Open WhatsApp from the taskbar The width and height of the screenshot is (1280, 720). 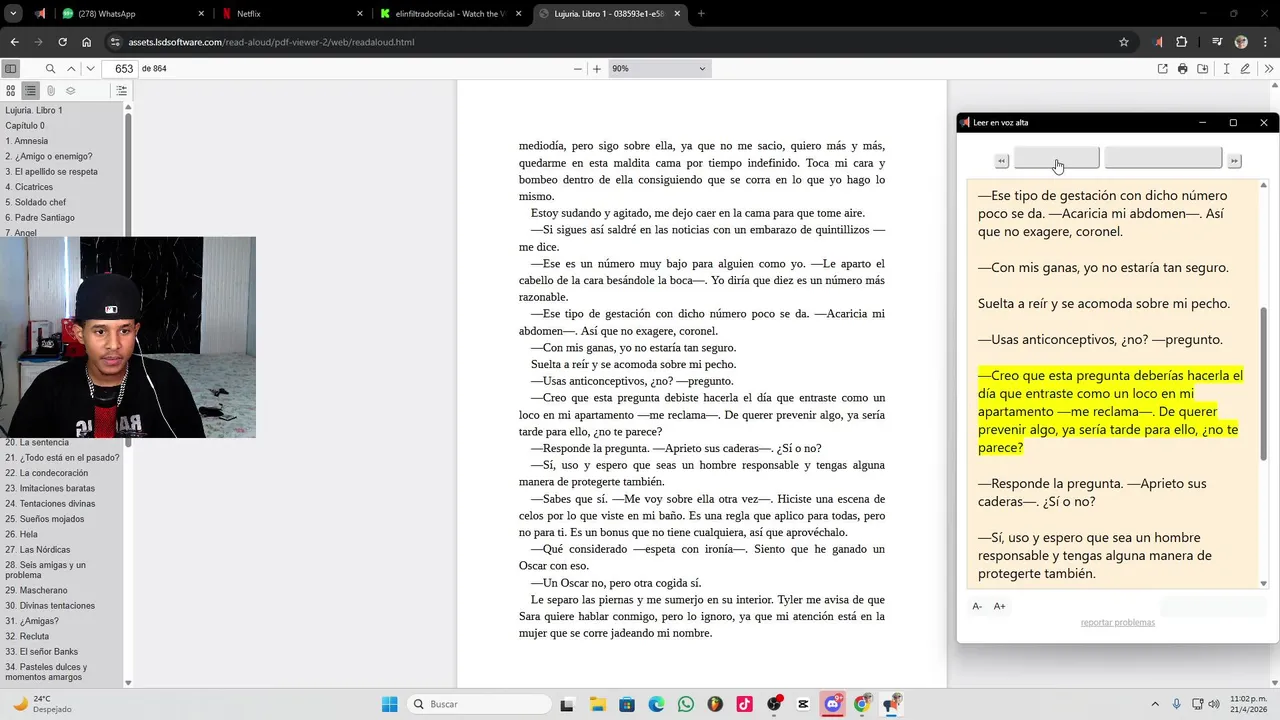coord(685,704)
